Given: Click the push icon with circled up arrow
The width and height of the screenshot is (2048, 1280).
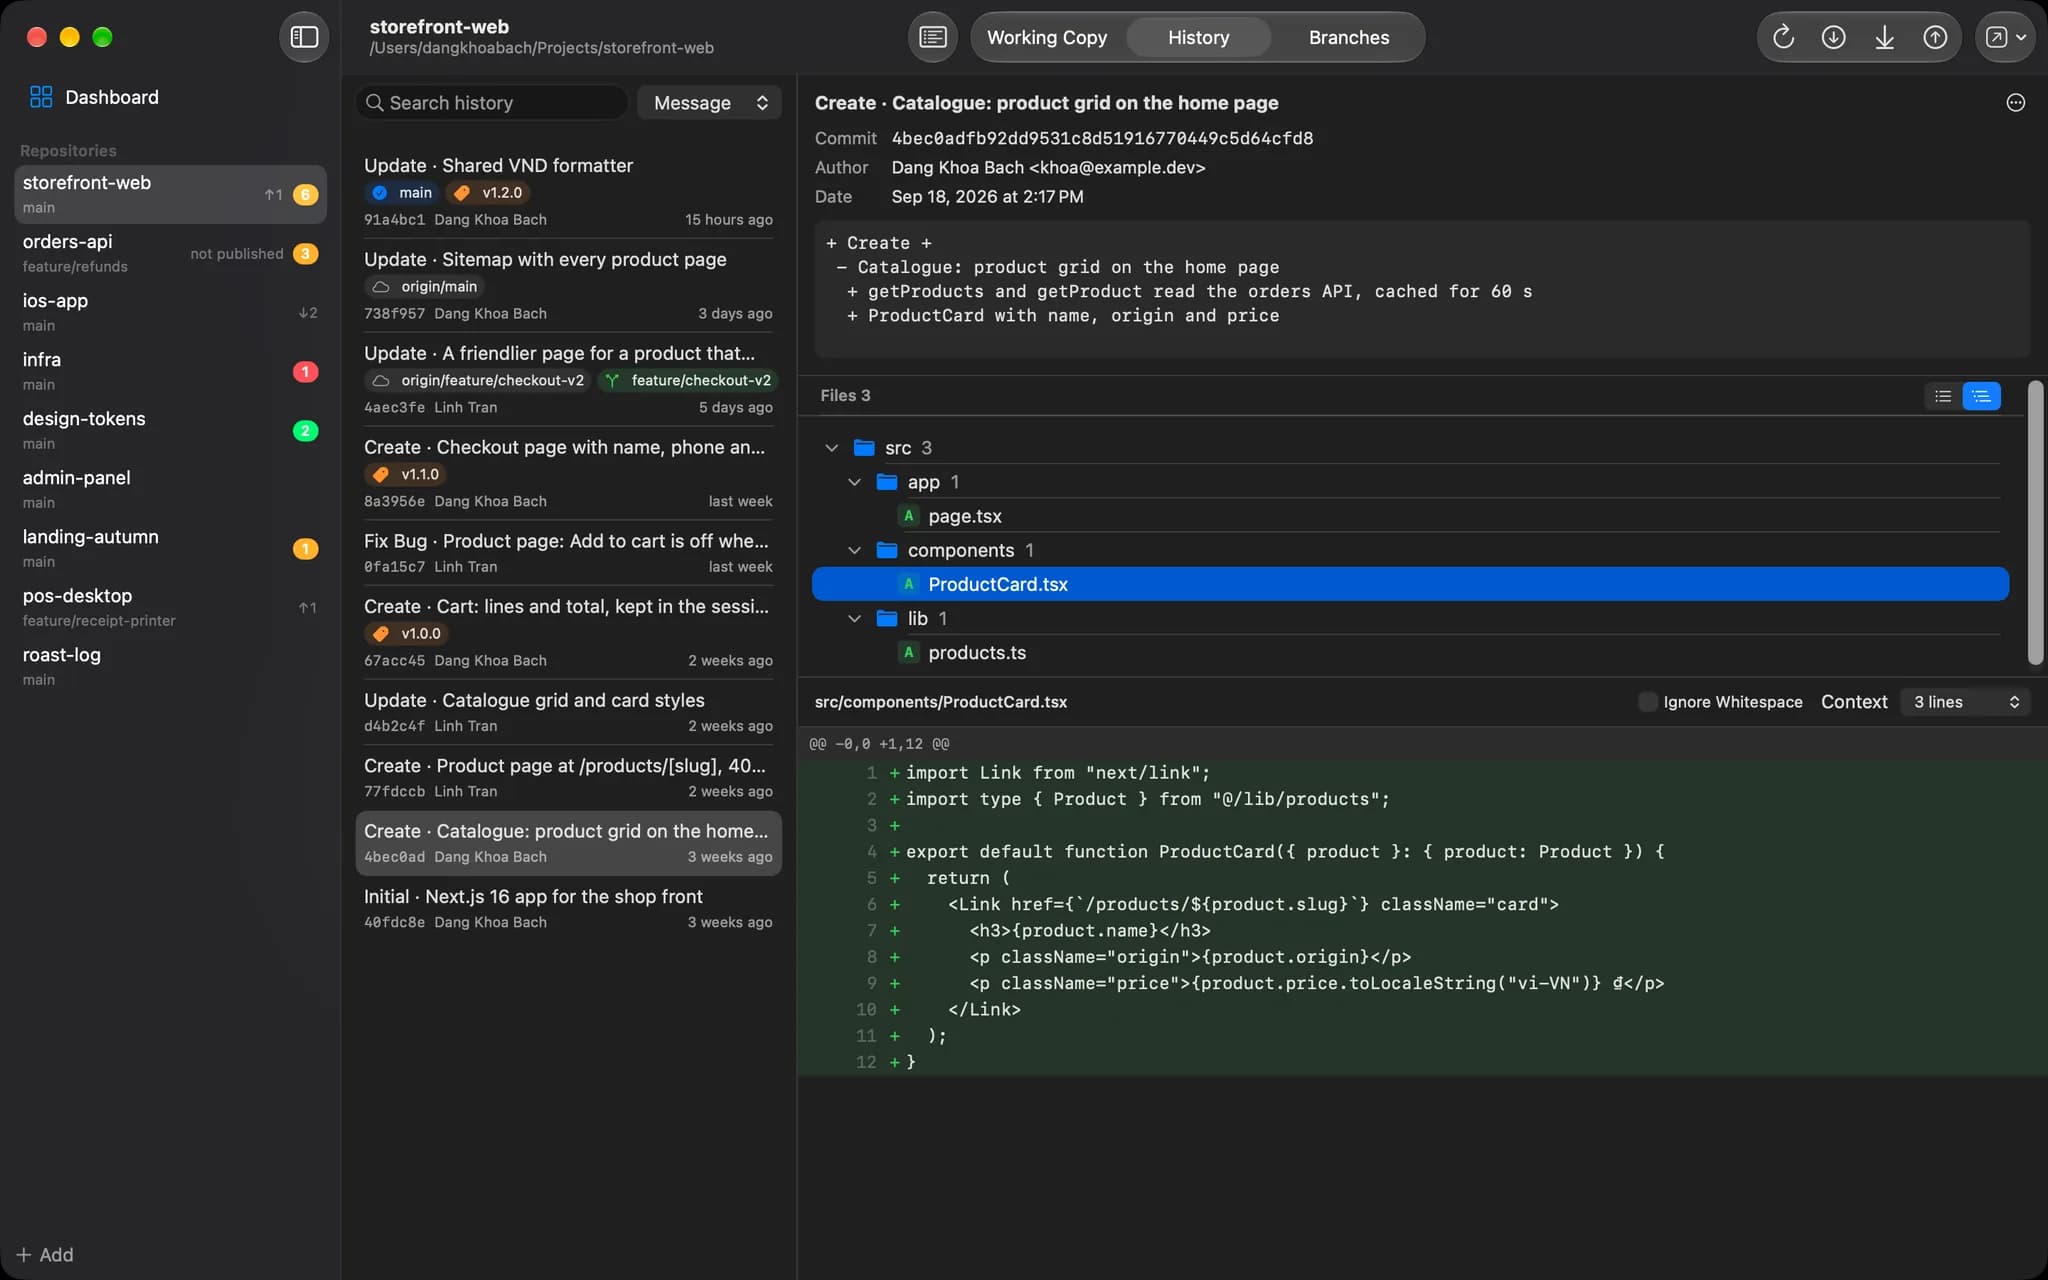Looking at the screenshot, I should point(1935,37).
